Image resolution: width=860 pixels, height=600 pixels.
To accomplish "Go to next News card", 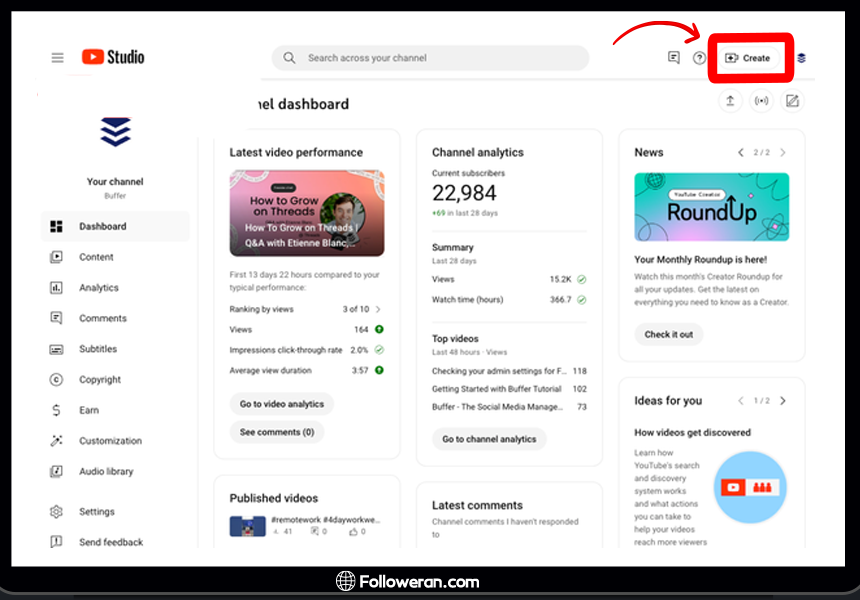I will coord(782,153).
